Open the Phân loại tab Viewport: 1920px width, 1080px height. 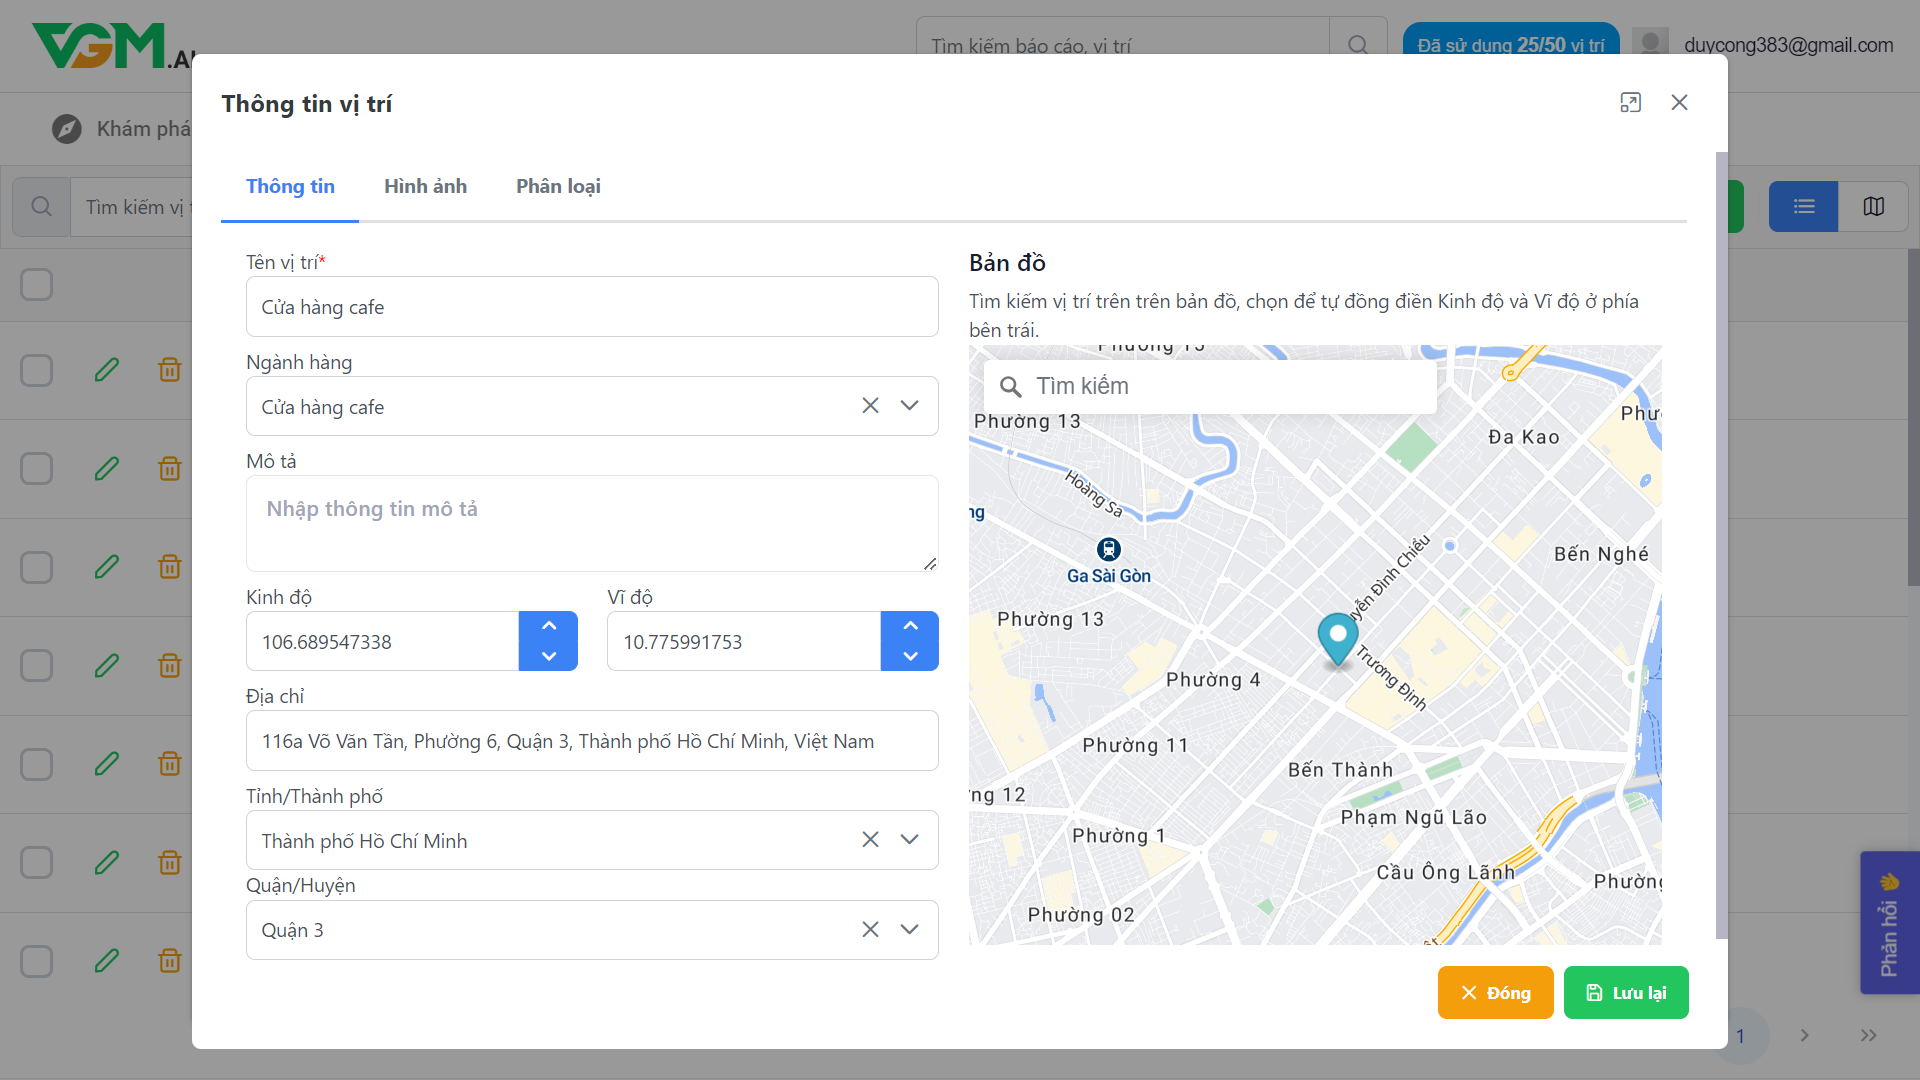(558, 187)
